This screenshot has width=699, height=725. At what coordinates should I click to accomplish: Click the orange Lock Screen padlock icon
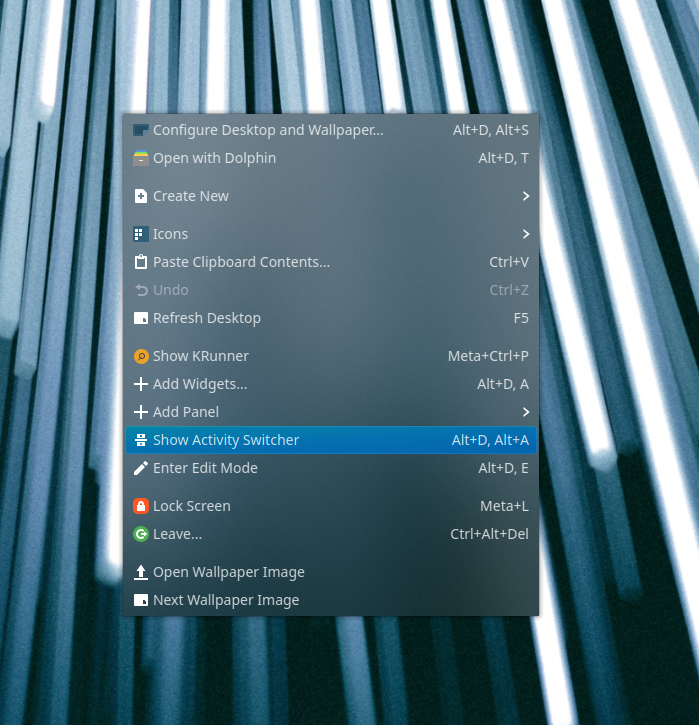(141, 506)
